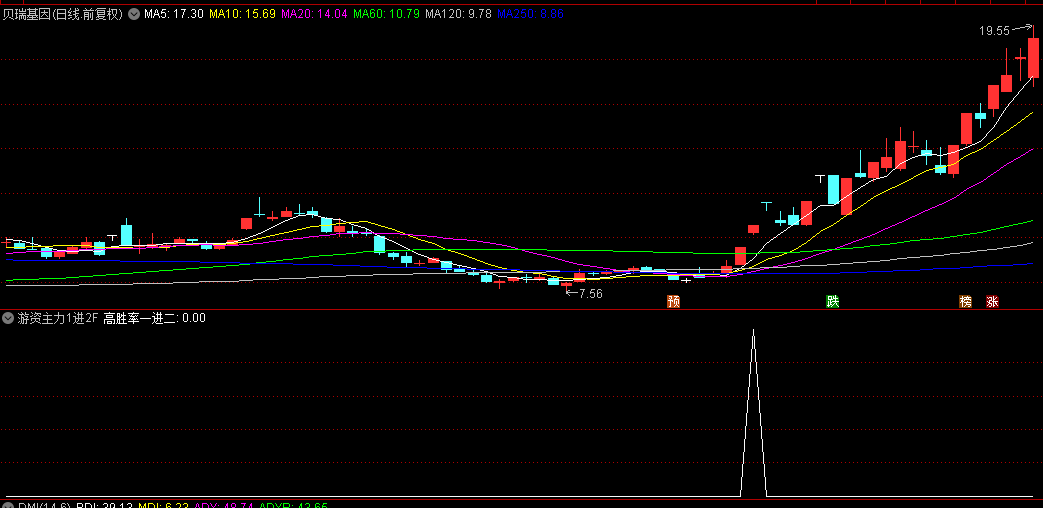This screenshot has width=1043, height=508.
Task: Click the MA5: 17.30 label
Action: (x=174, y=14)
